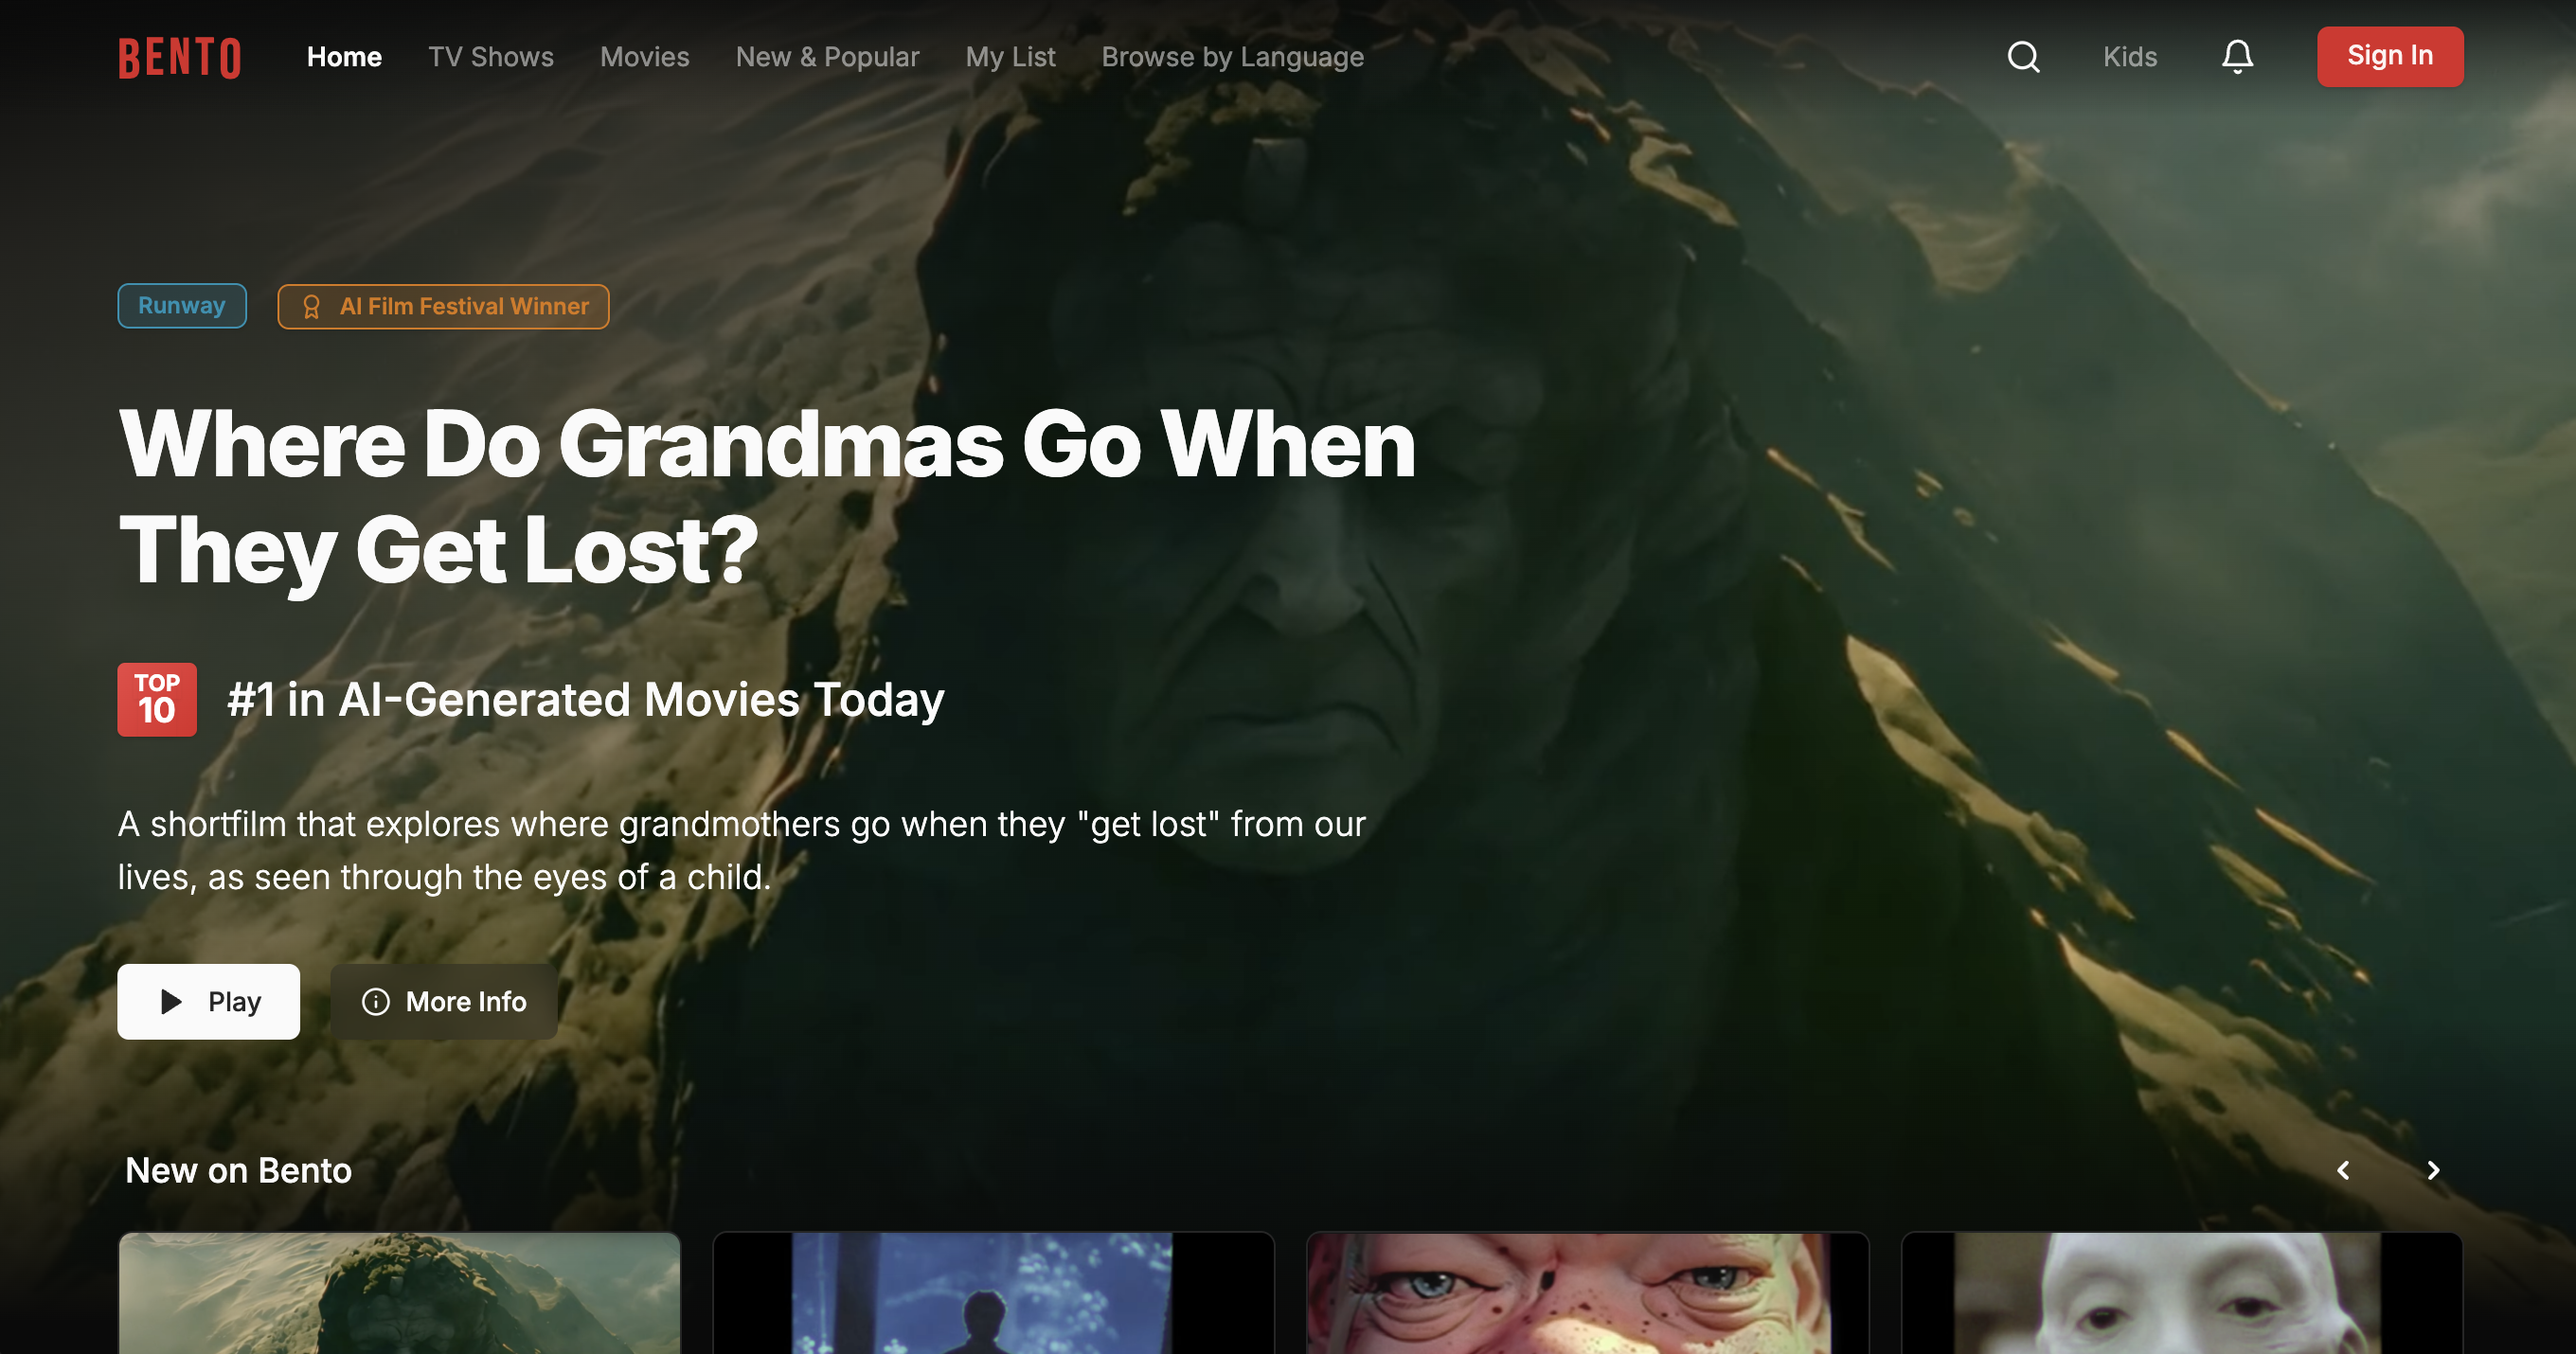Click the Sign In button
Screen dimensions: 2576x1354
pos(2390,57)
